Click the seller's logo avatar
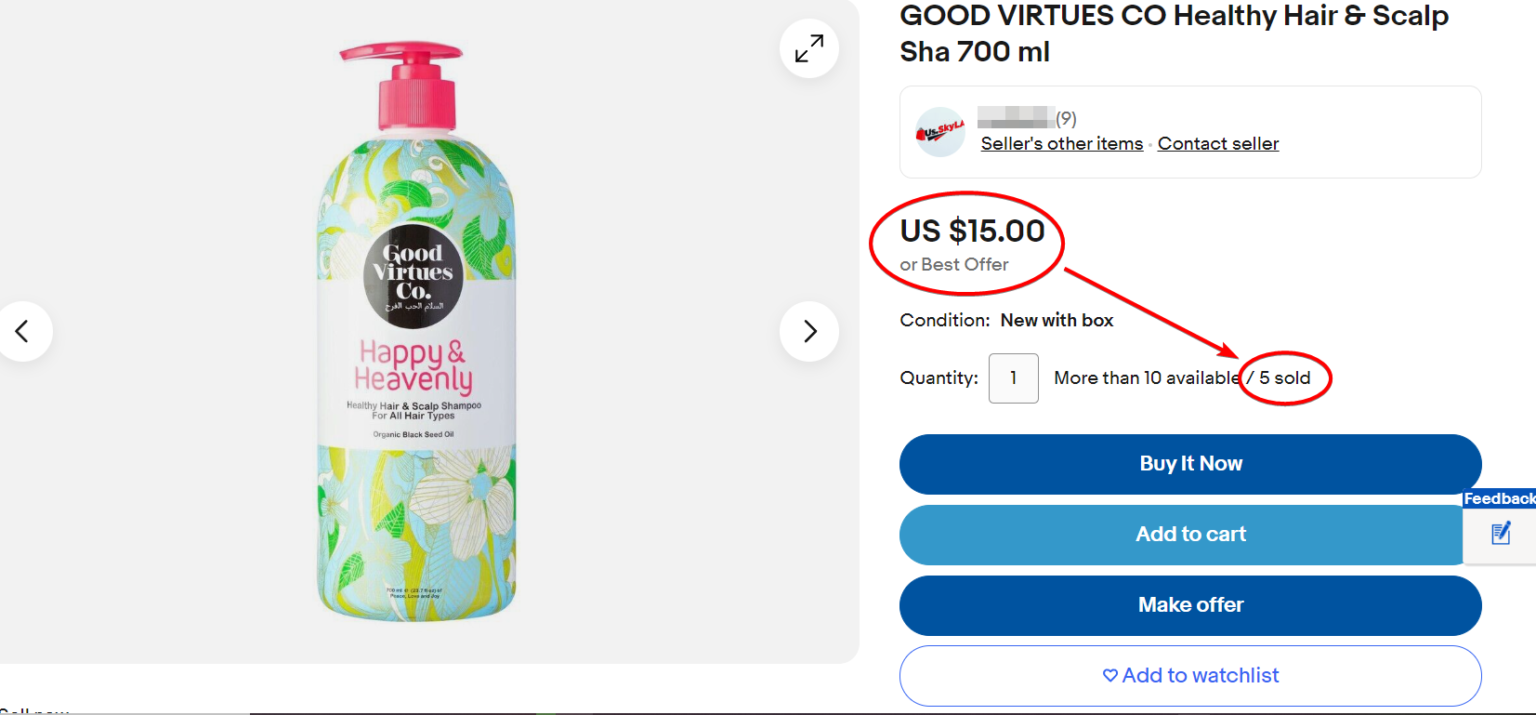Viewport: 1536px width, 715px height. click(940, 132)
